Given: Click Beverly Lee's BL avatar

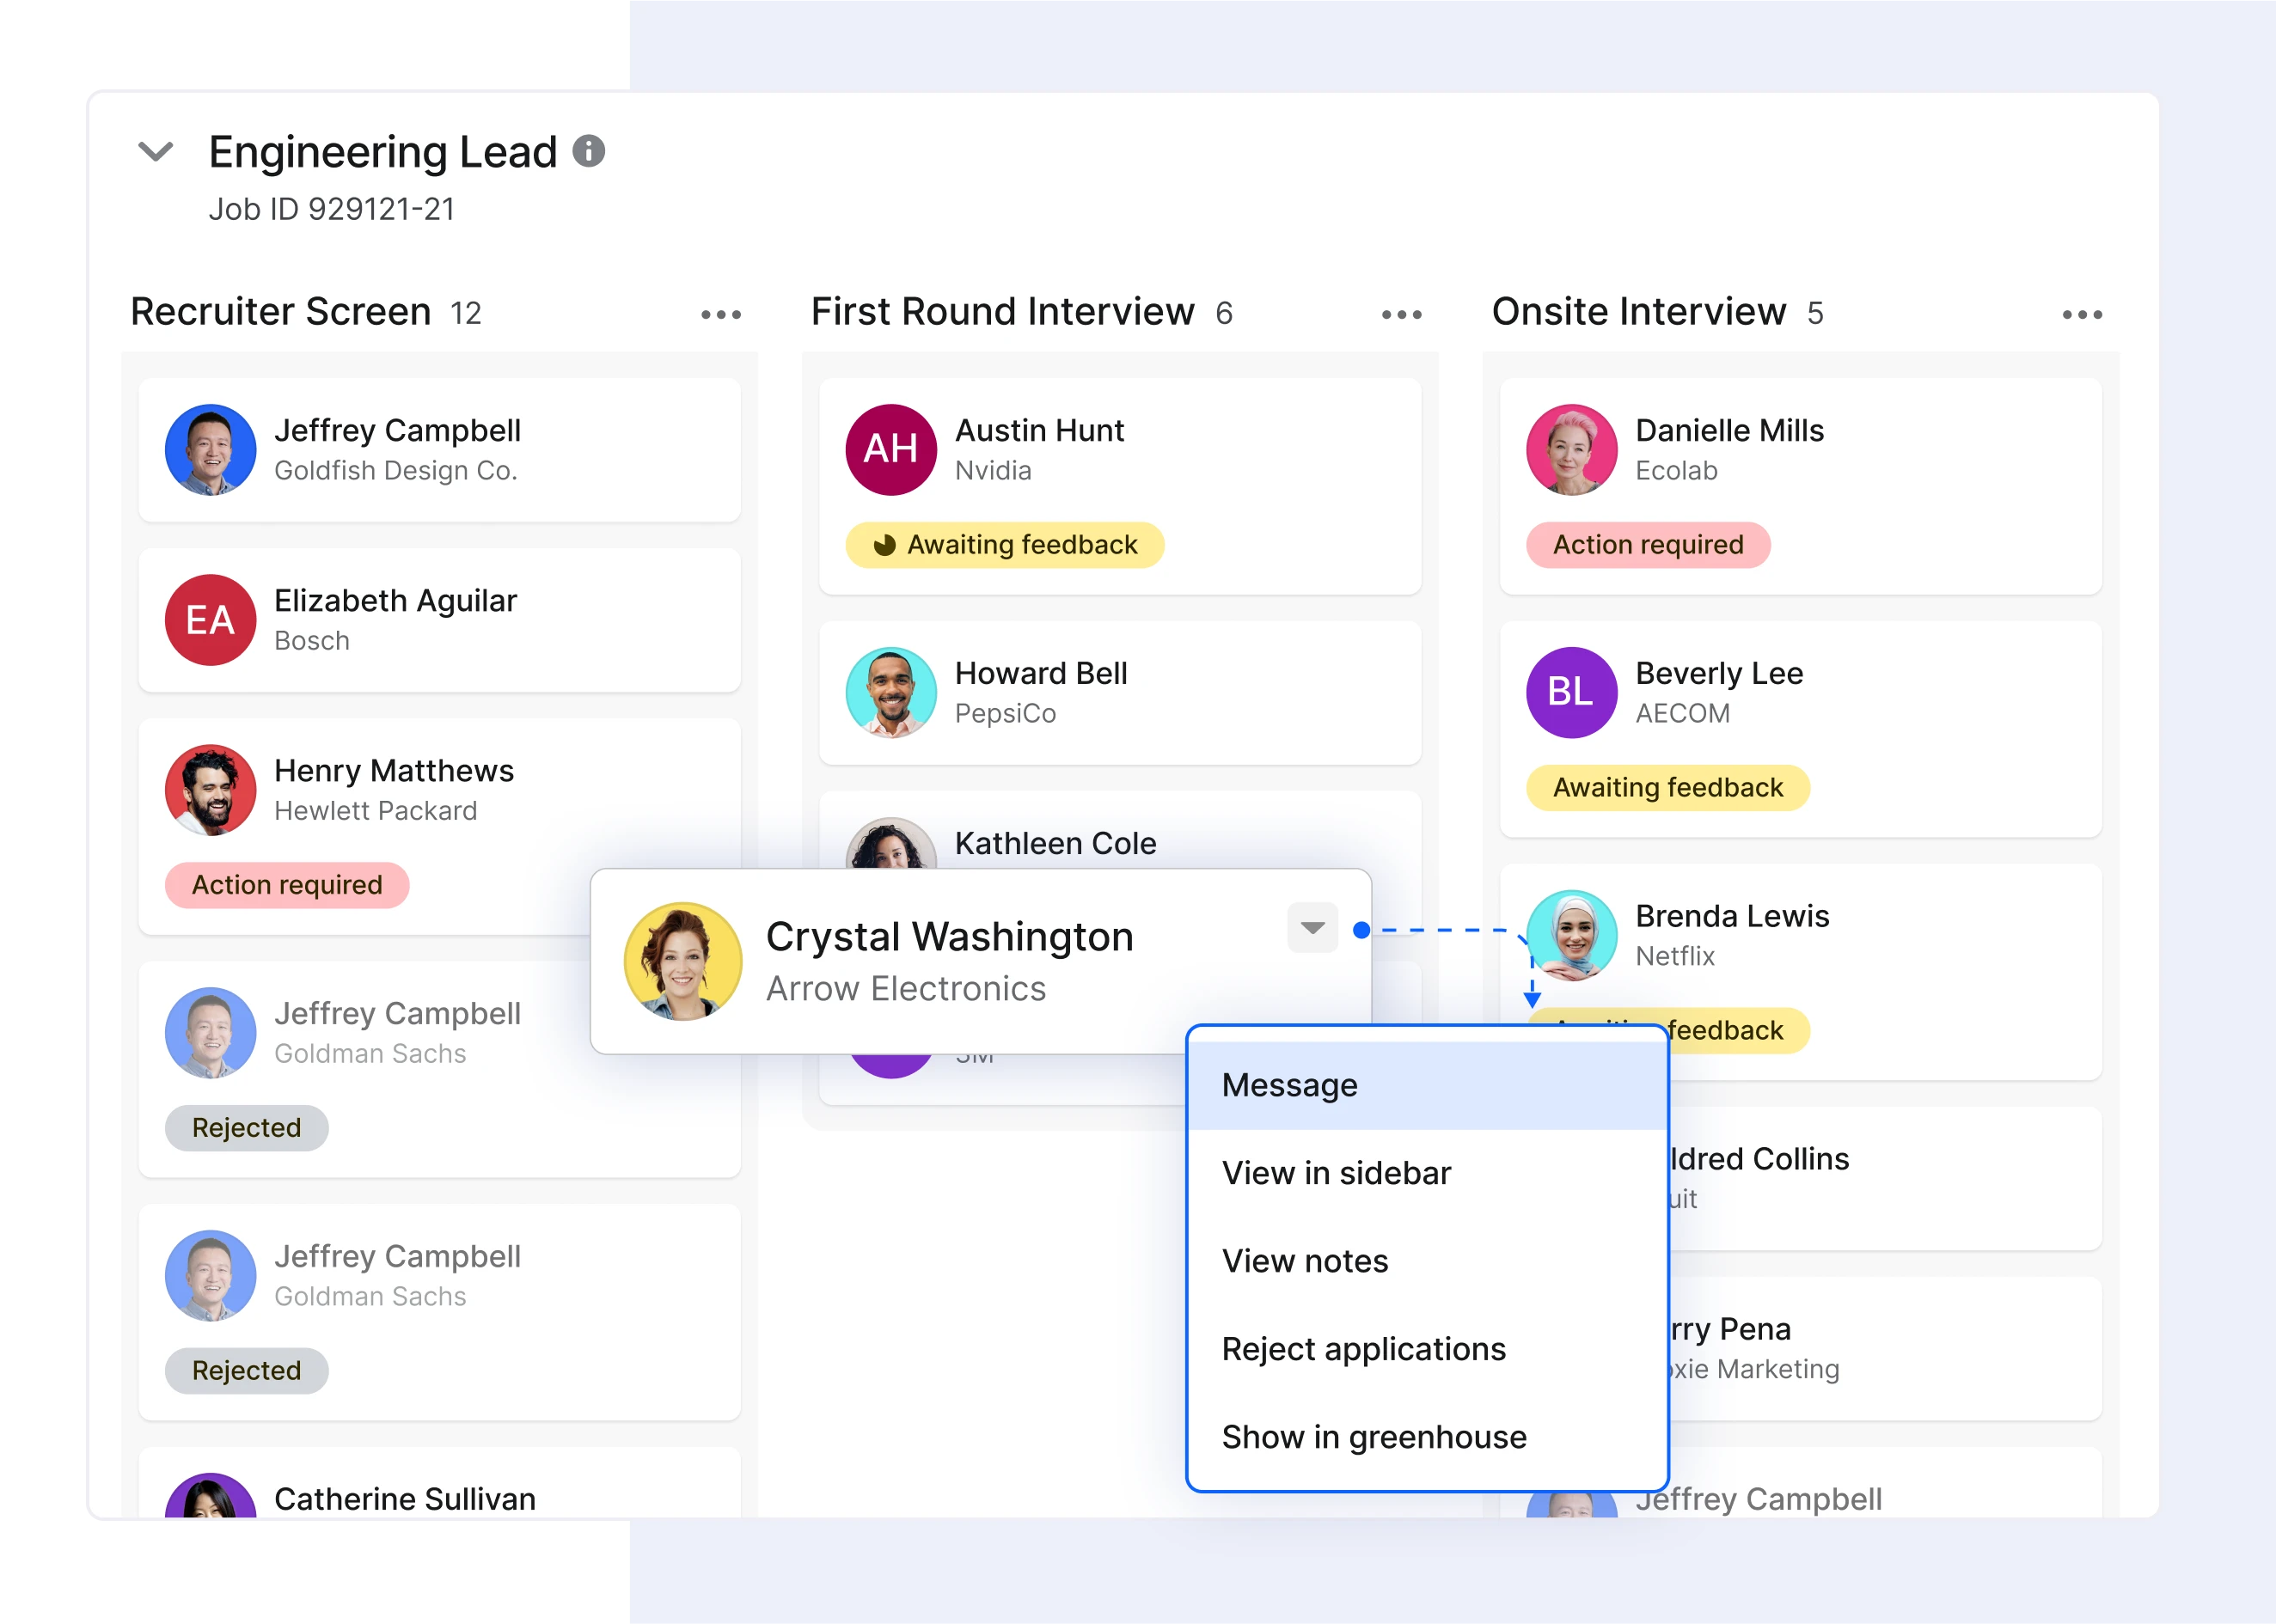Looking at the screenshot, I should pyautogui.click(x=1570, y=692).
